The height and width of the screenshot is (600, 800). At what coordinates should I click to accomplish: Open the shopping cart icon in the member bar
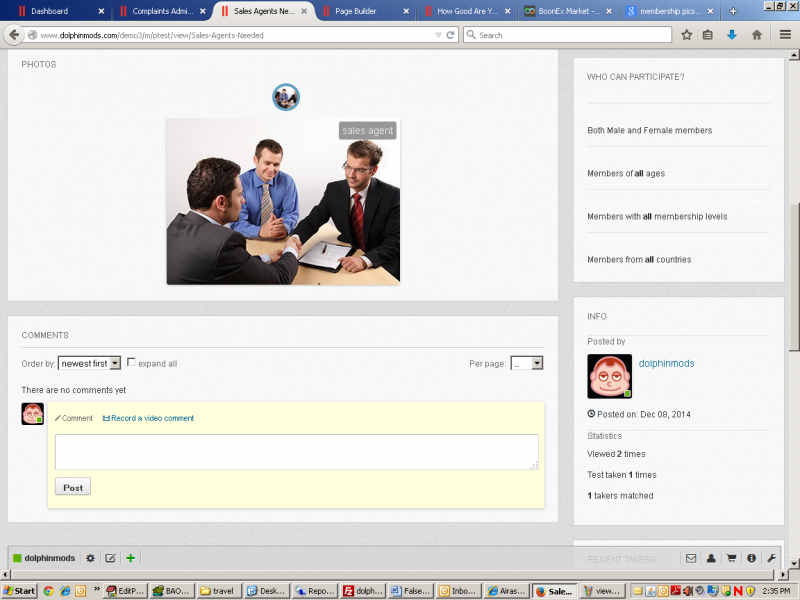[731, 558]
